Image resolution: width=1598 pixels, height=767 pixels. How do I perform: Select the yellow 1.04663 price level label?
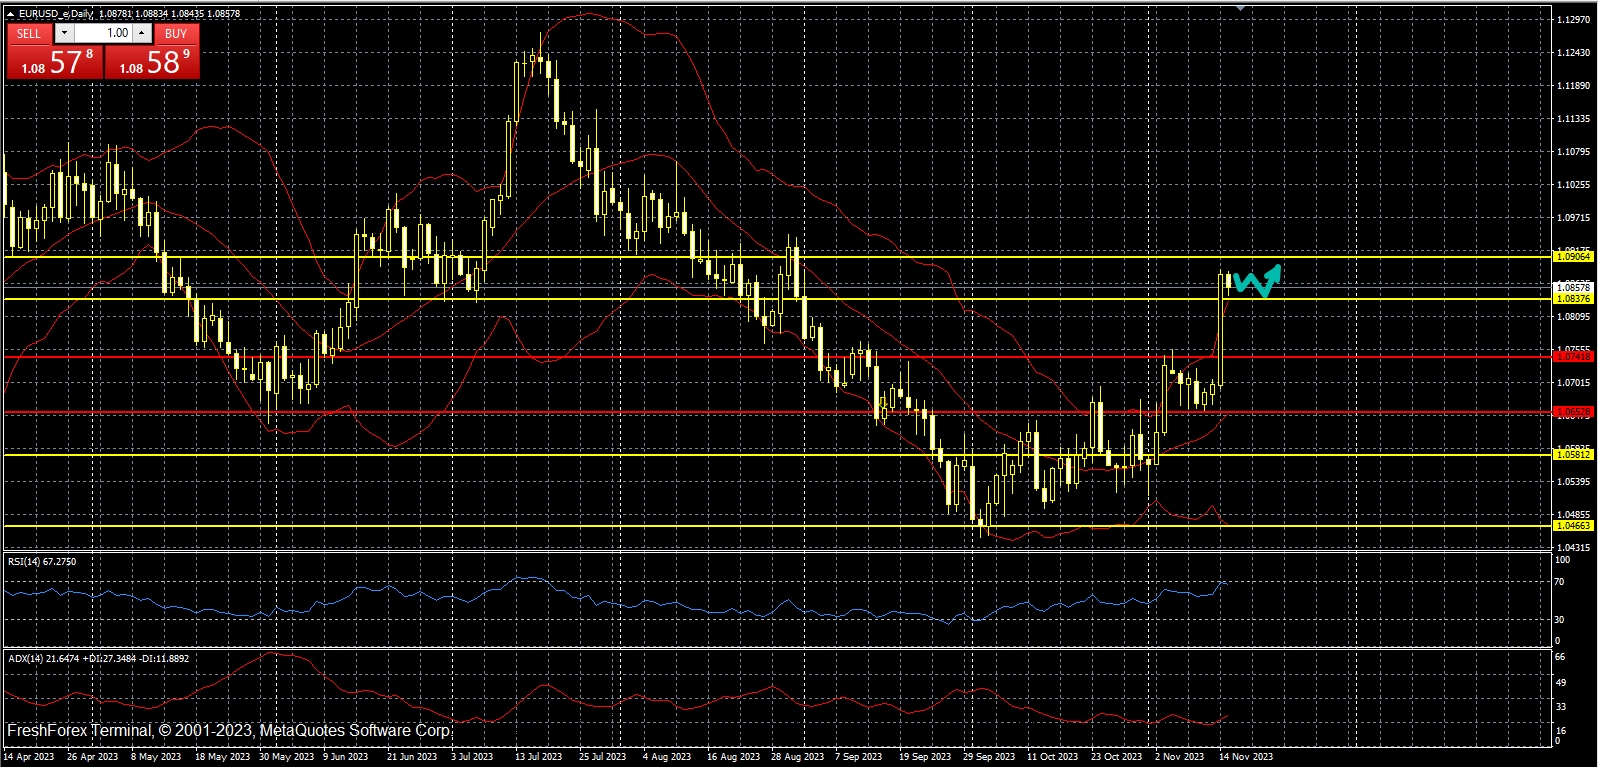click(x=1572, y=526)
